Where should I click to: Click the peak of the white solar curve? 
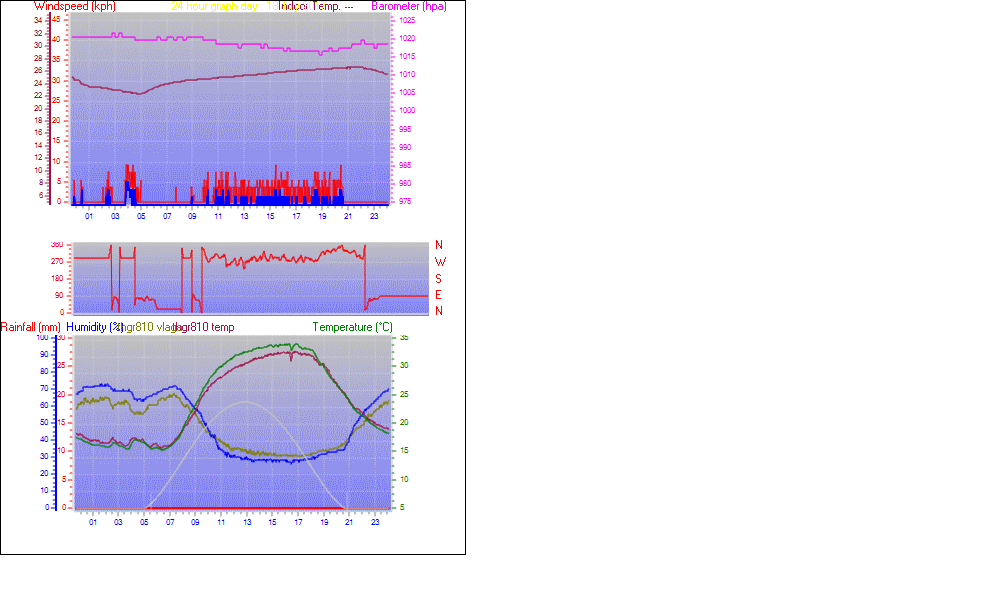tap(243, 402)
